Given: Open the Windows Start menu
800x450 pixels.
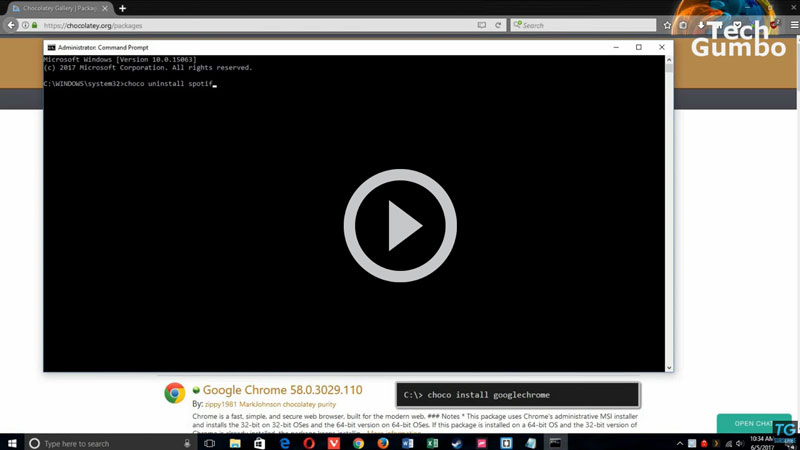Looking at the screenshot, I should click(x=12, y=443).
